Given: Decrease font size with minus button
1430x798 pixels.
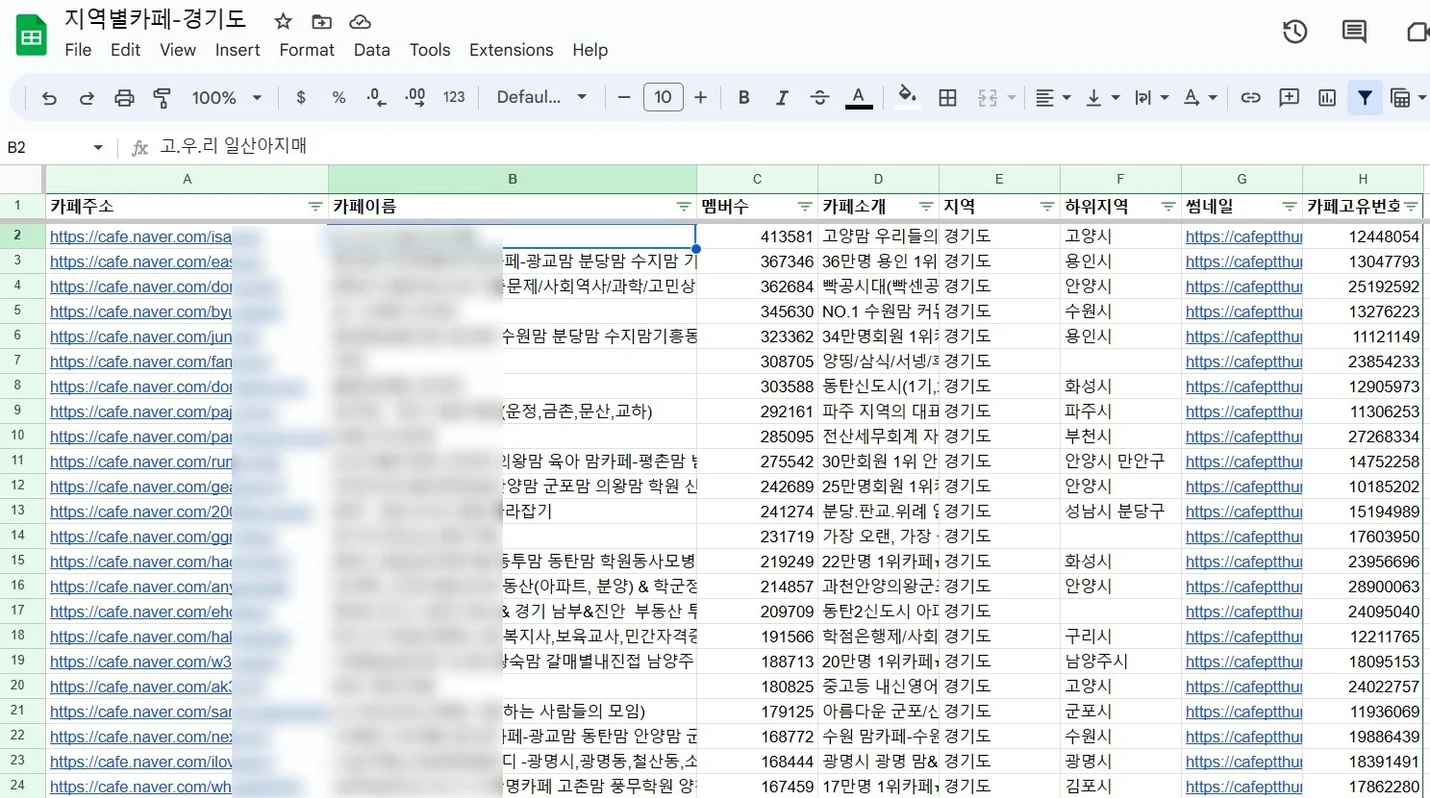Looking at the screenshot, I should point(625,98).
